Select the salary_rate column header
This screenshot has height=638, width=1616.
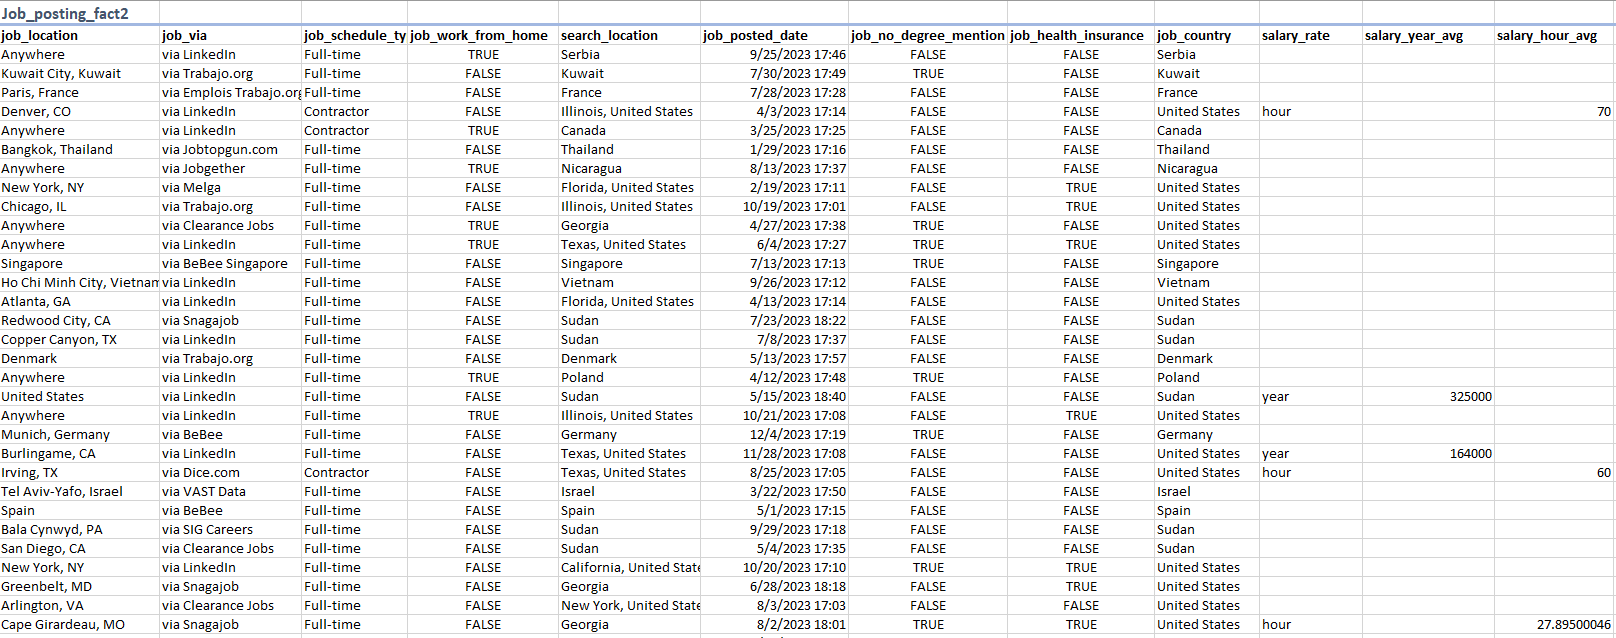[1310, 35]
